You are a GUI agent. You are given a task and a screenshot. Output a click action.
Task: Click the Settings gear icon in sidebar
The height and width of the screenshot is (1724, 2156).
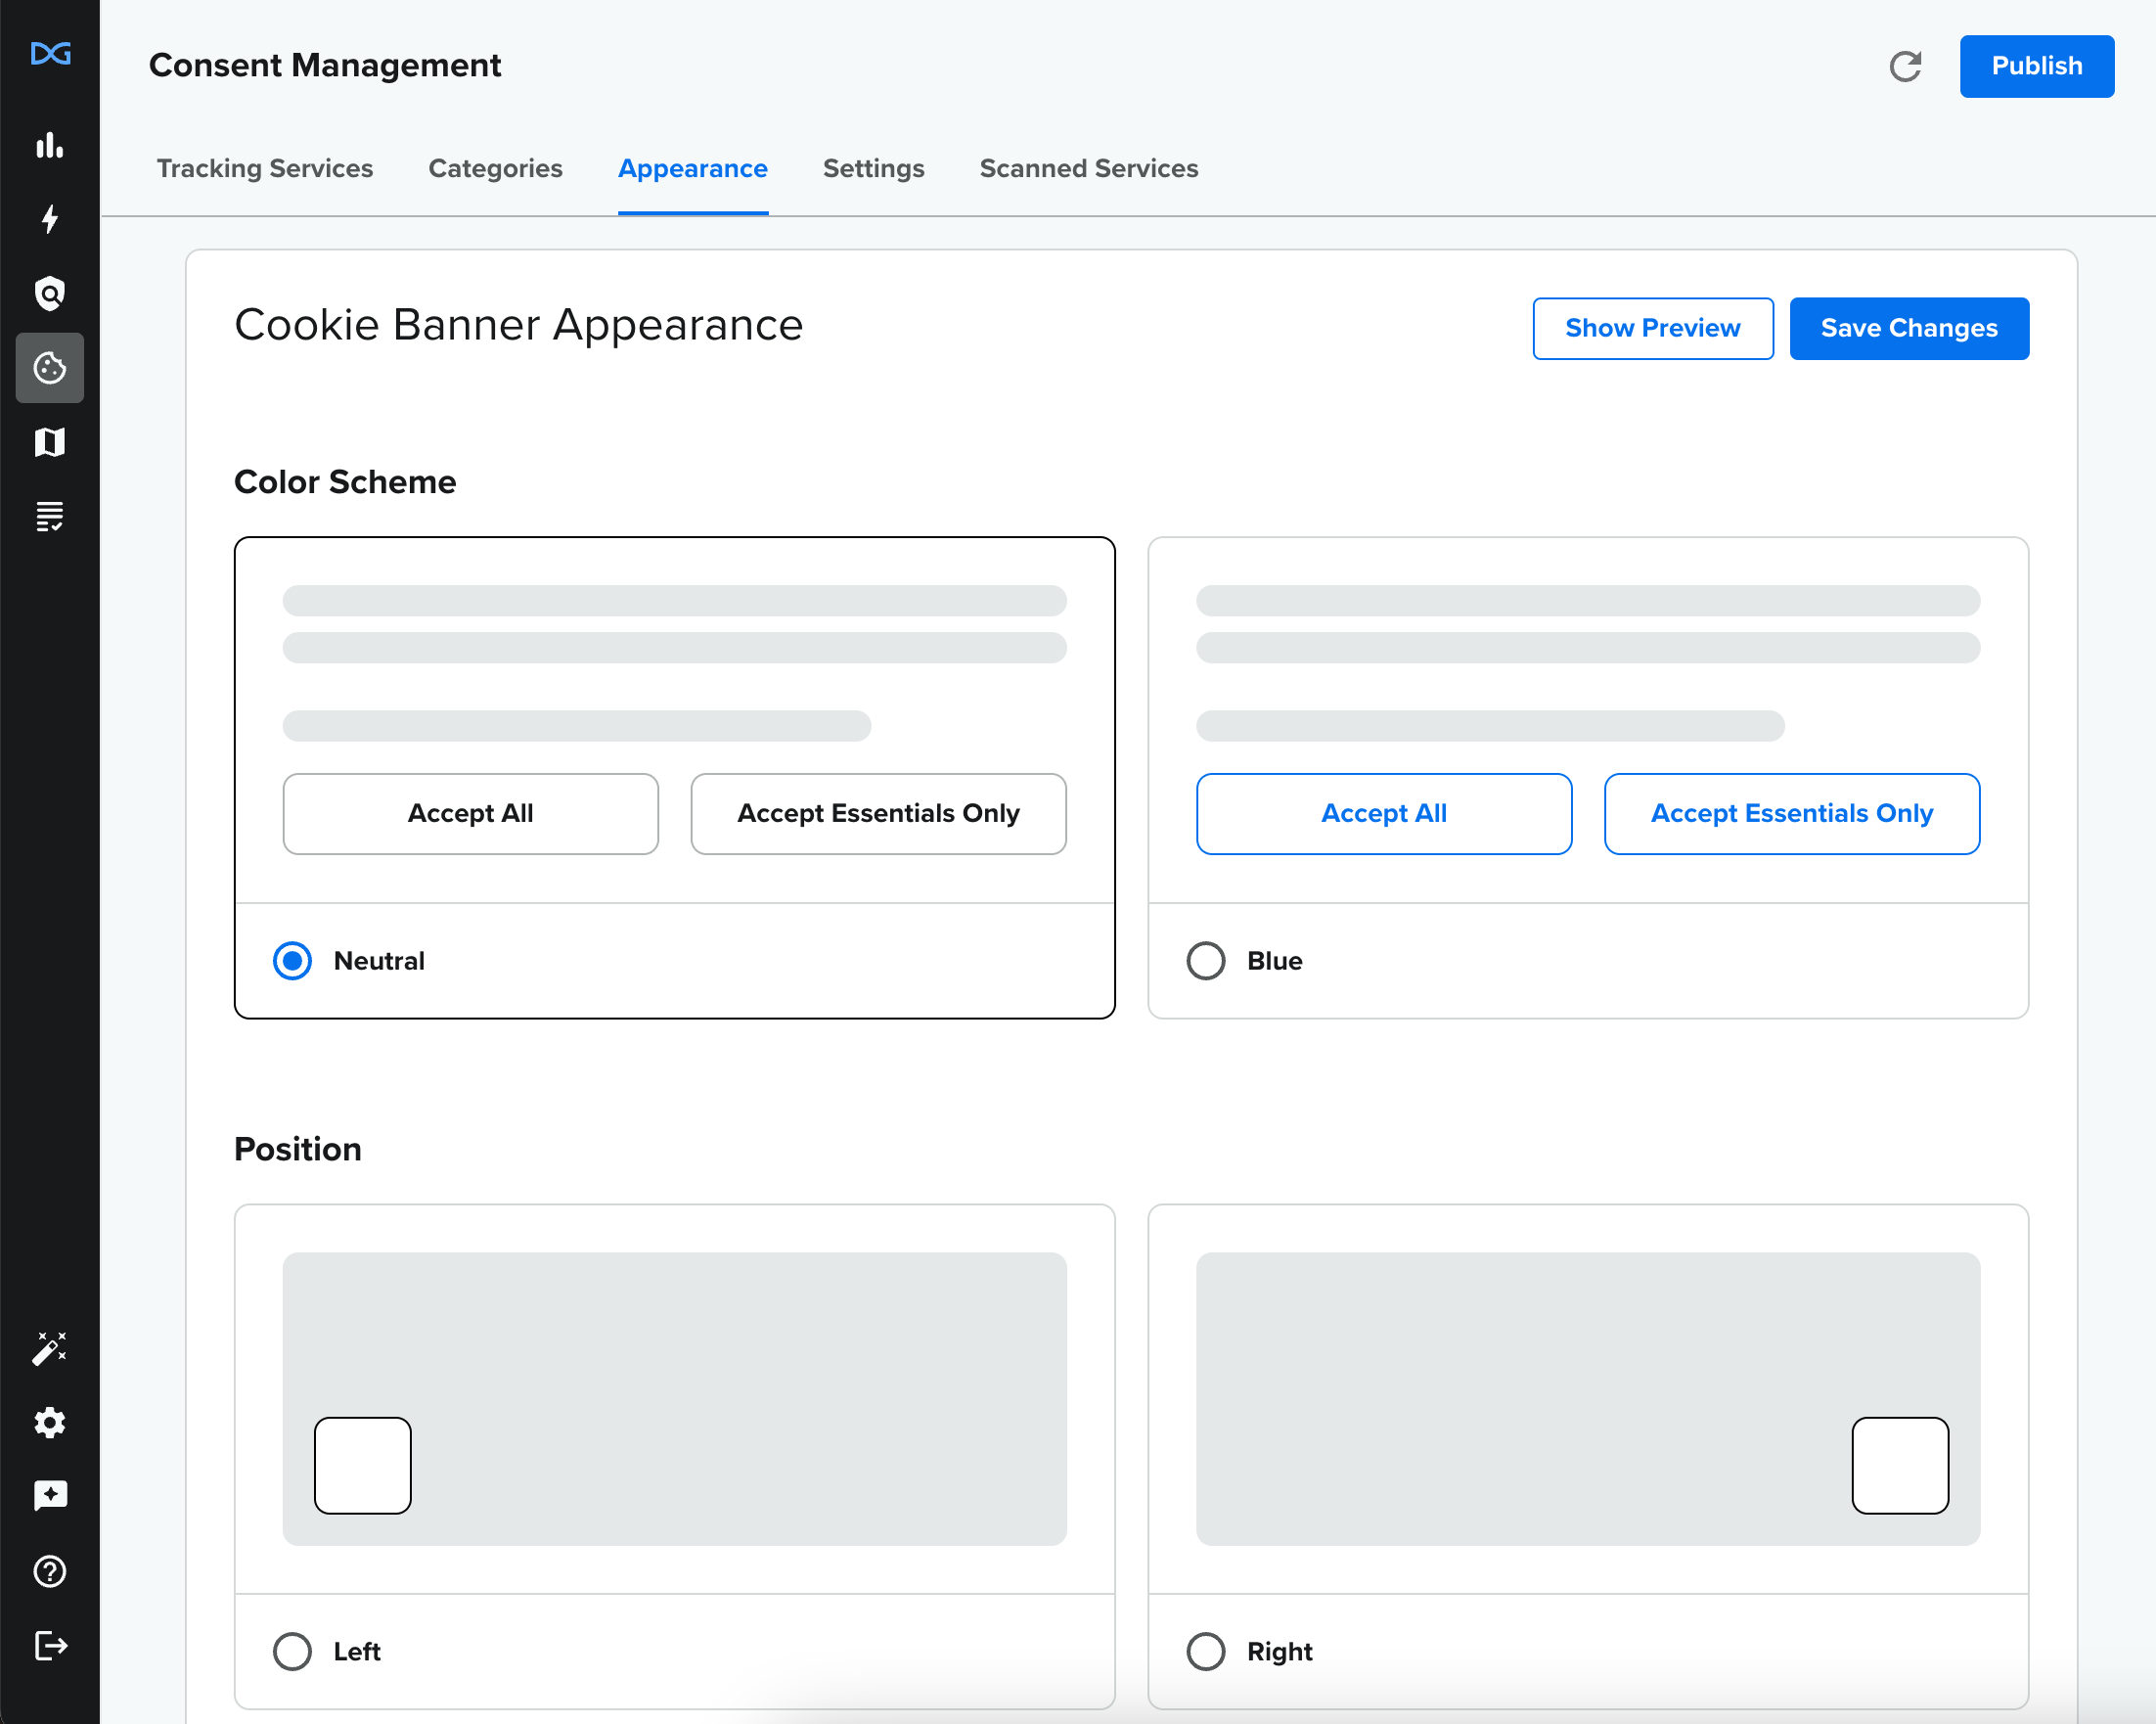49,1422
